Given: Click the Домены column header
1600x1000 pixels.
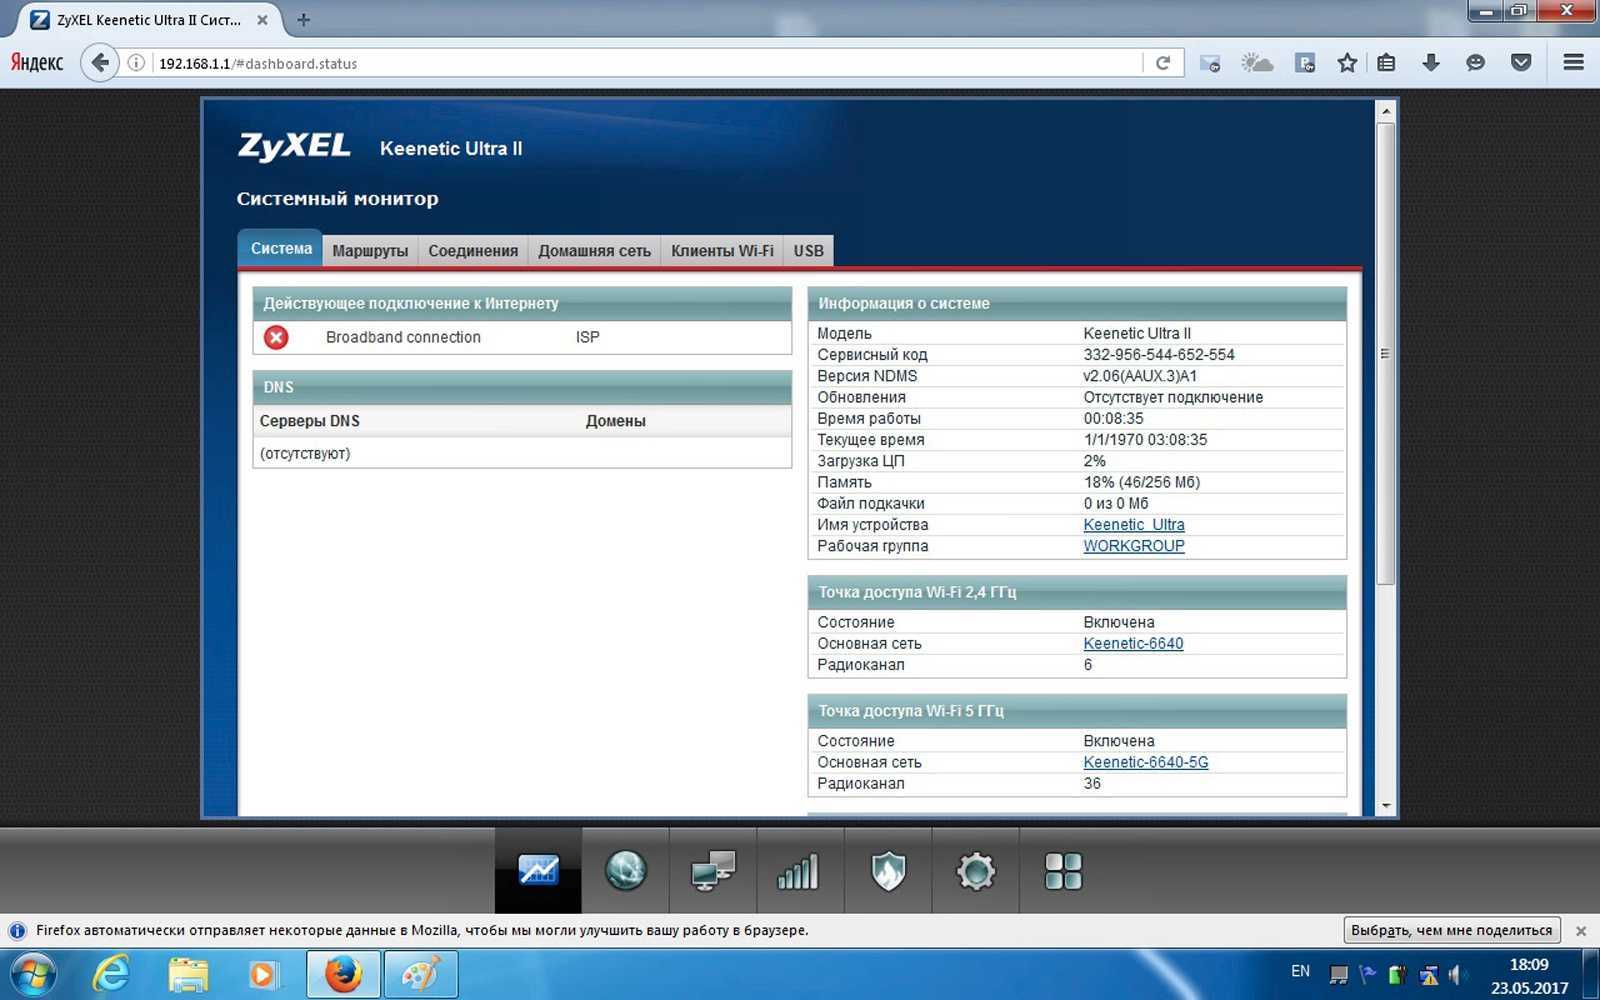Looking at the screenshot, I should pos(615,421).
